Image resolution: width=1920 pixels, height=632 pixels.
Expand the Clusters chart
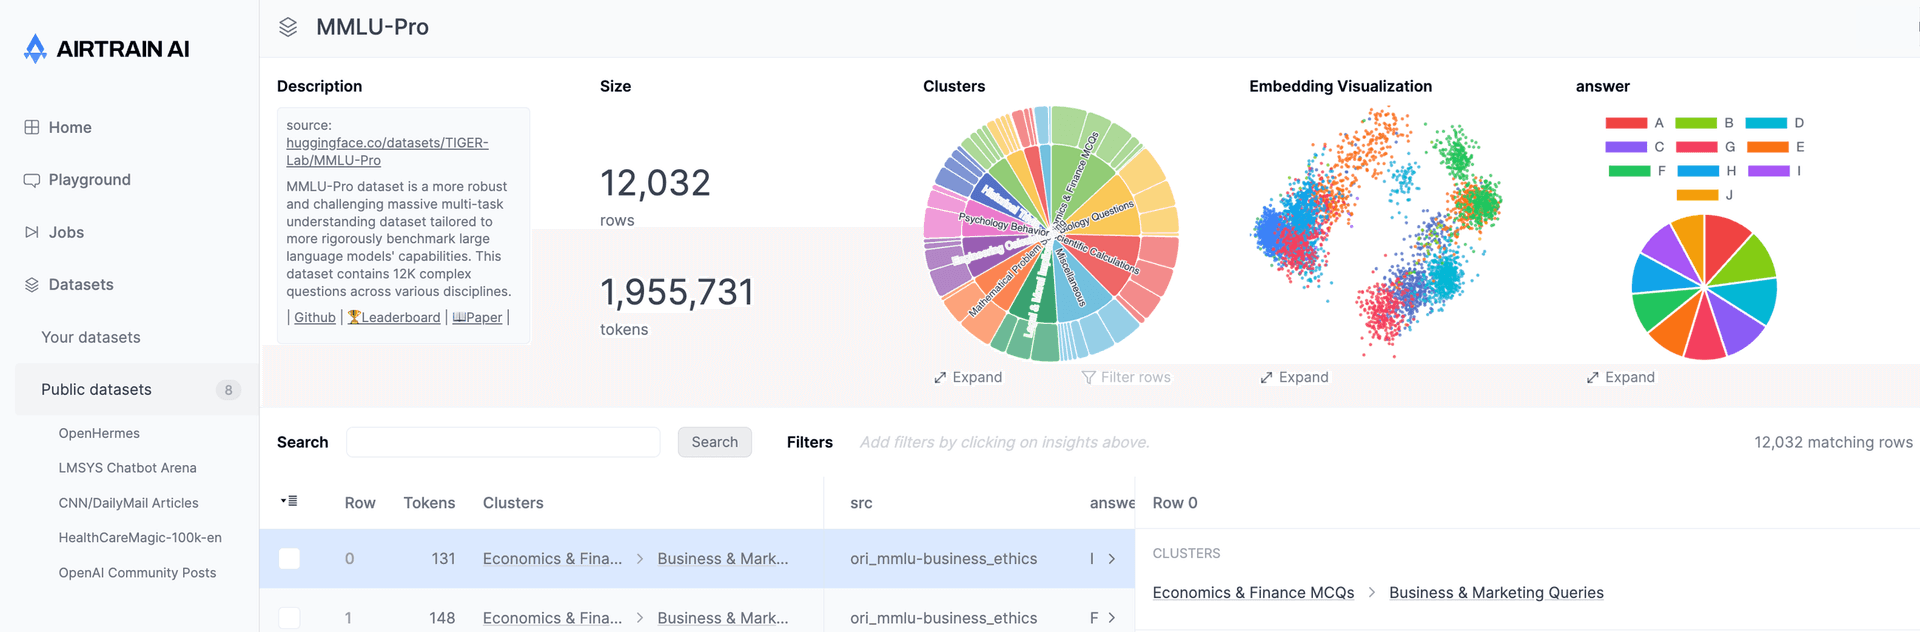coord(967,377)
